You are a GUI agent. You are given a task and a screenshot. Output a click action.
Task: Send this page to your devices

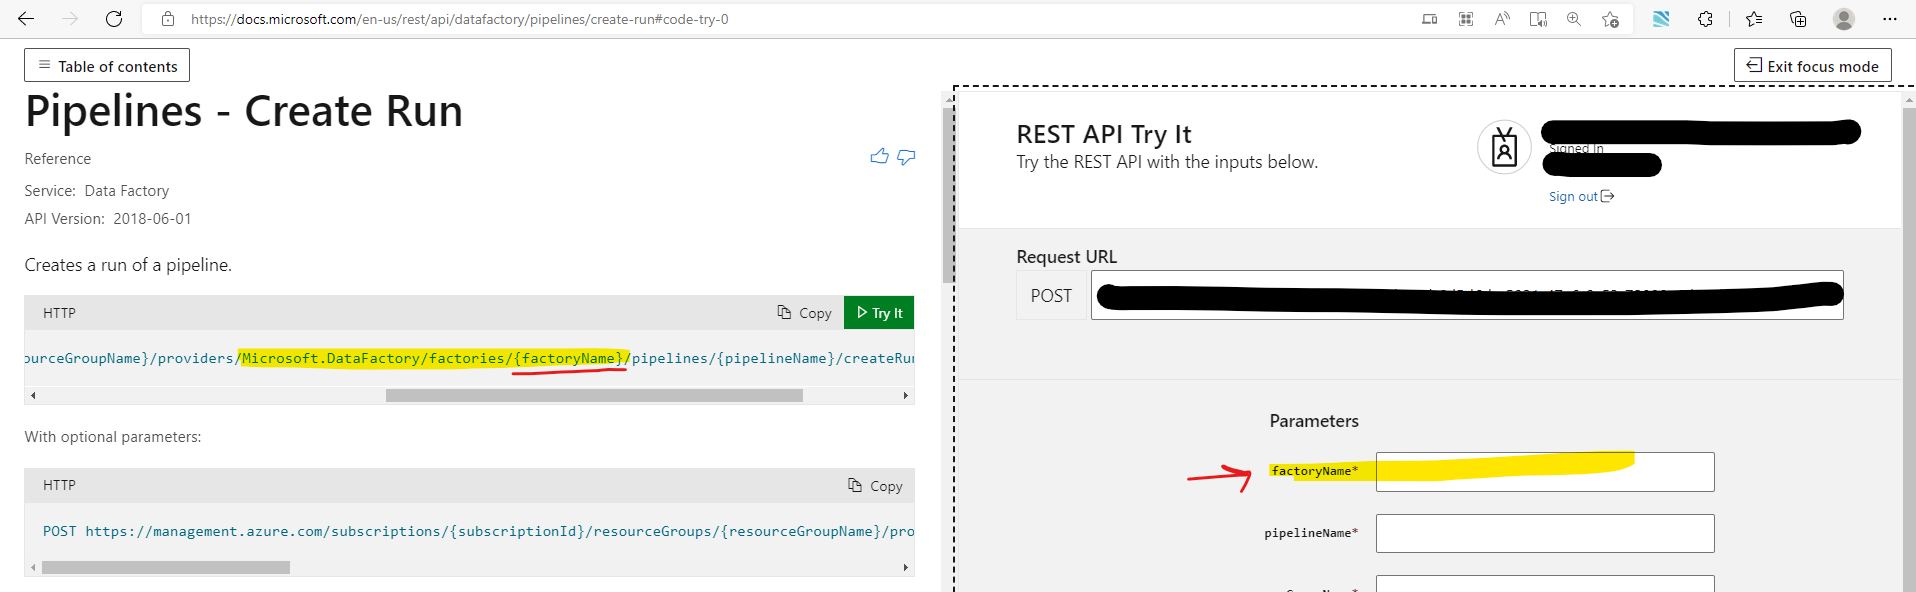pyautogui.click(x=1430, y=19)
